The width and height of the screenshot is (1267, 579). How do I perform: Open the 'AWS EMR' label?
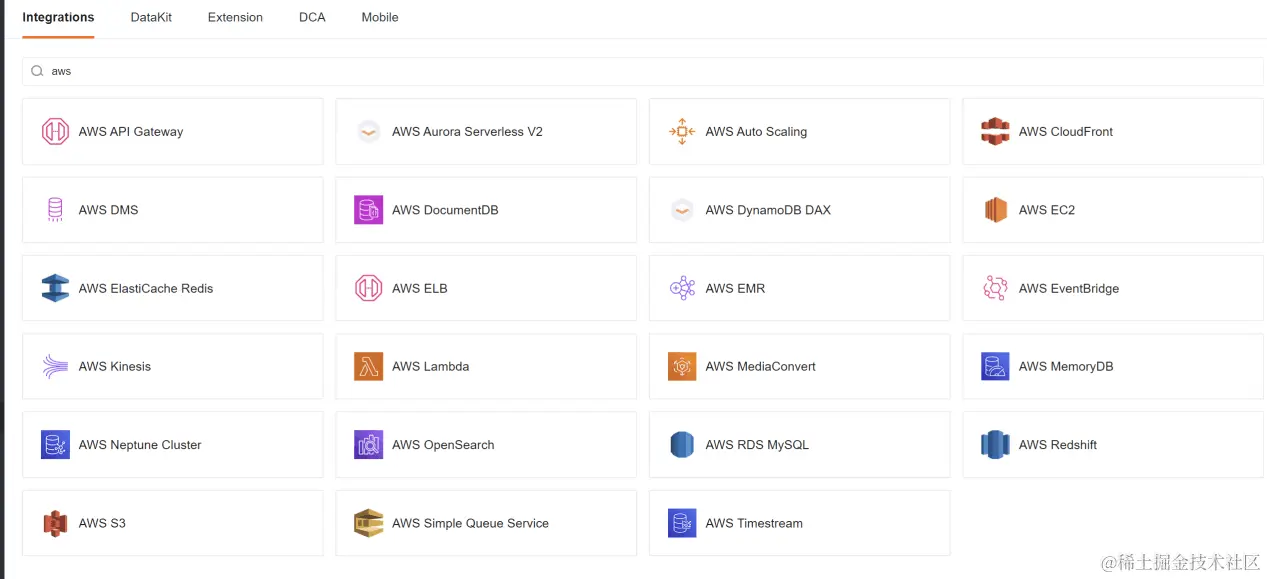tap(735, 288)
